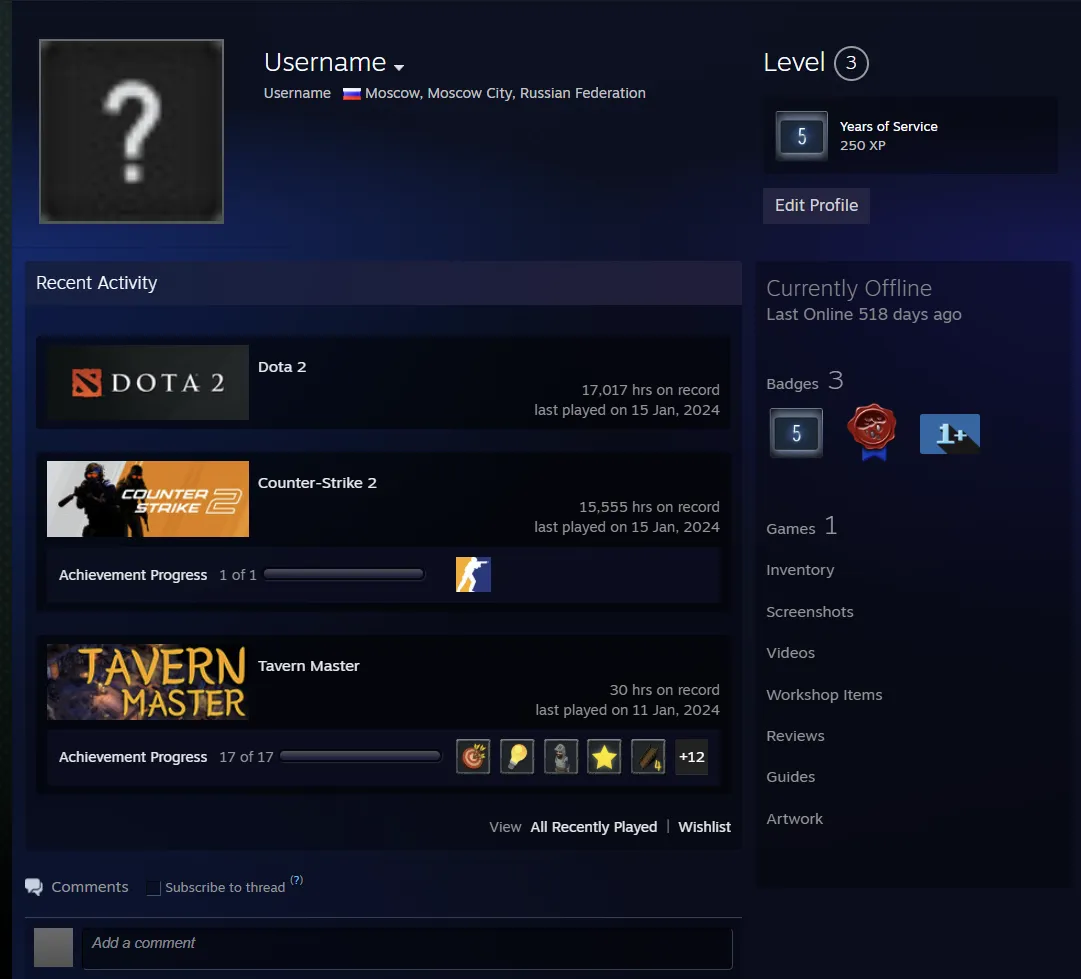The width and height of the screenshot is (1081, 979).
Task: Open the Wishlist link
Action: point(704,827)
